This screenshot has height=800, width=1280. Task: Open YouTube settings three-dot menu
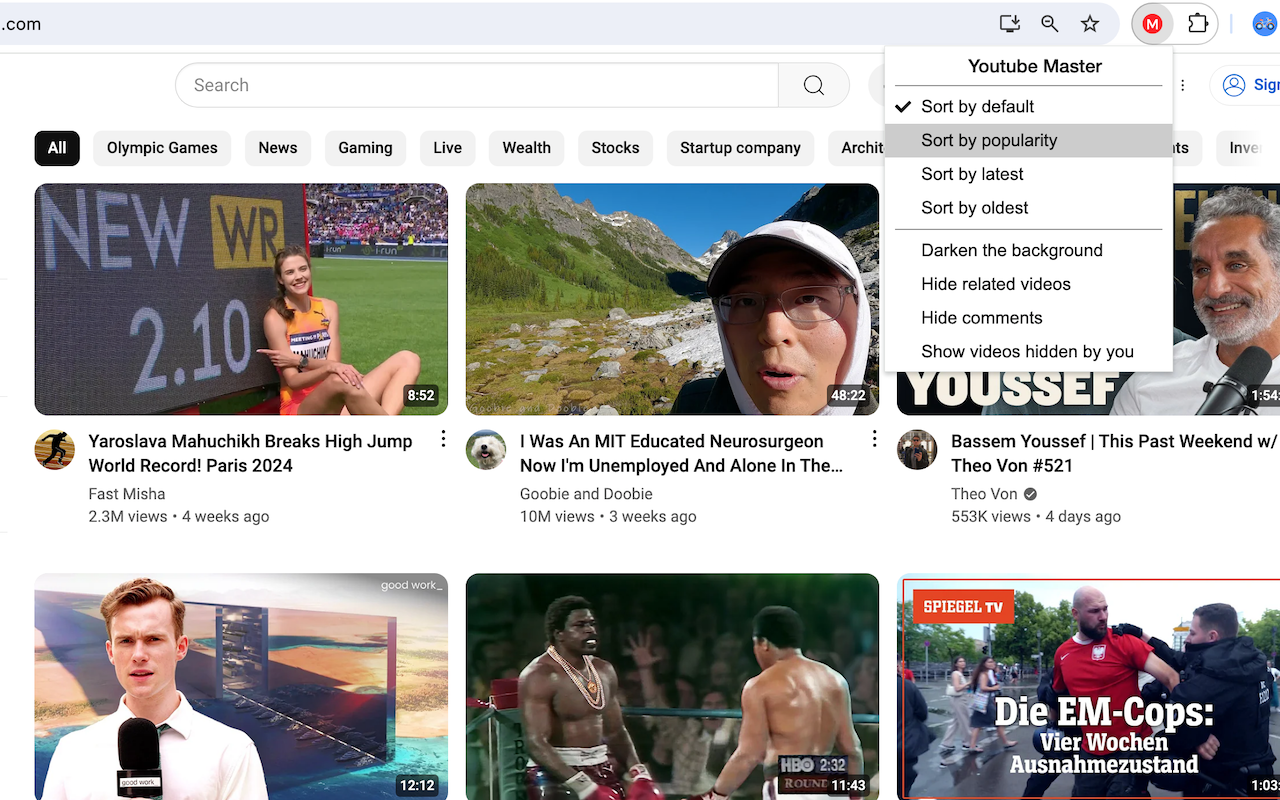pyautogui.click(x=1183, y=85)
